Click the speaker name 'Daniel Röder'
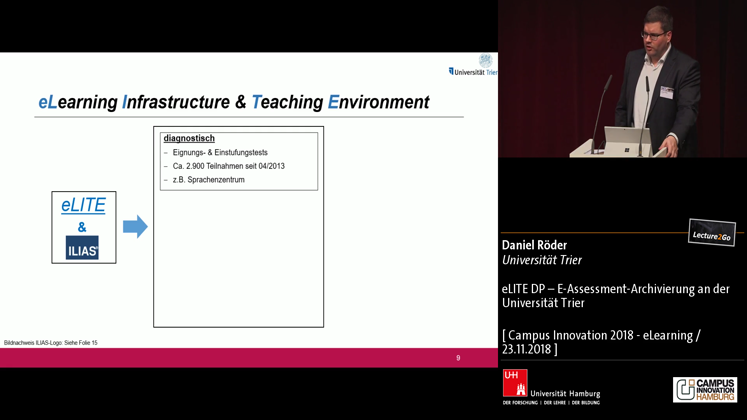747x420 pixels. 535,245
